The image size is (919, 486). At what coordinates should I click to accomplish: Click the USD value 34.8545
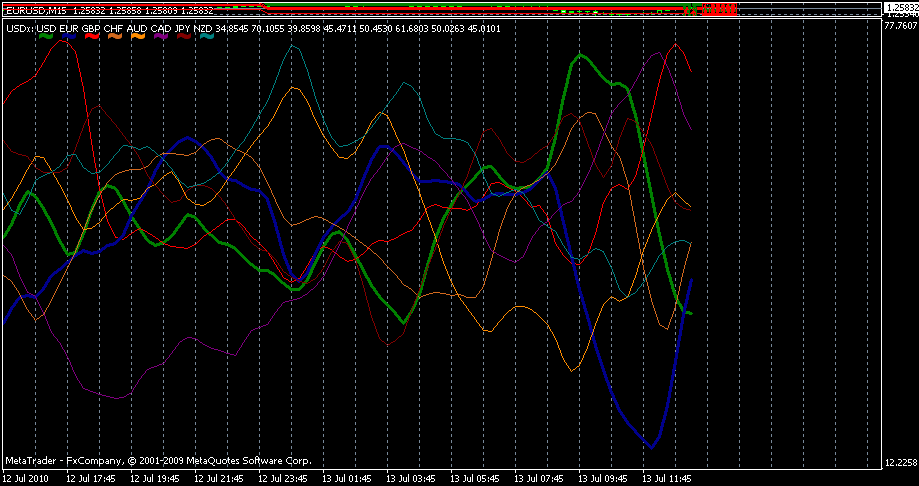click(x=232, y=28)
